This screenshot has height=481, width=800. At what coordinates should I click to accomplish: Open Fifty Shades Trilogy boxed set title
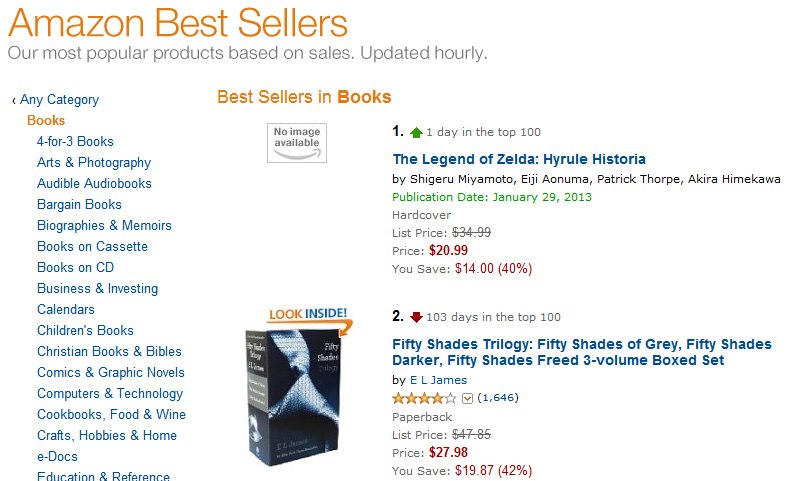tap(582, 352)
